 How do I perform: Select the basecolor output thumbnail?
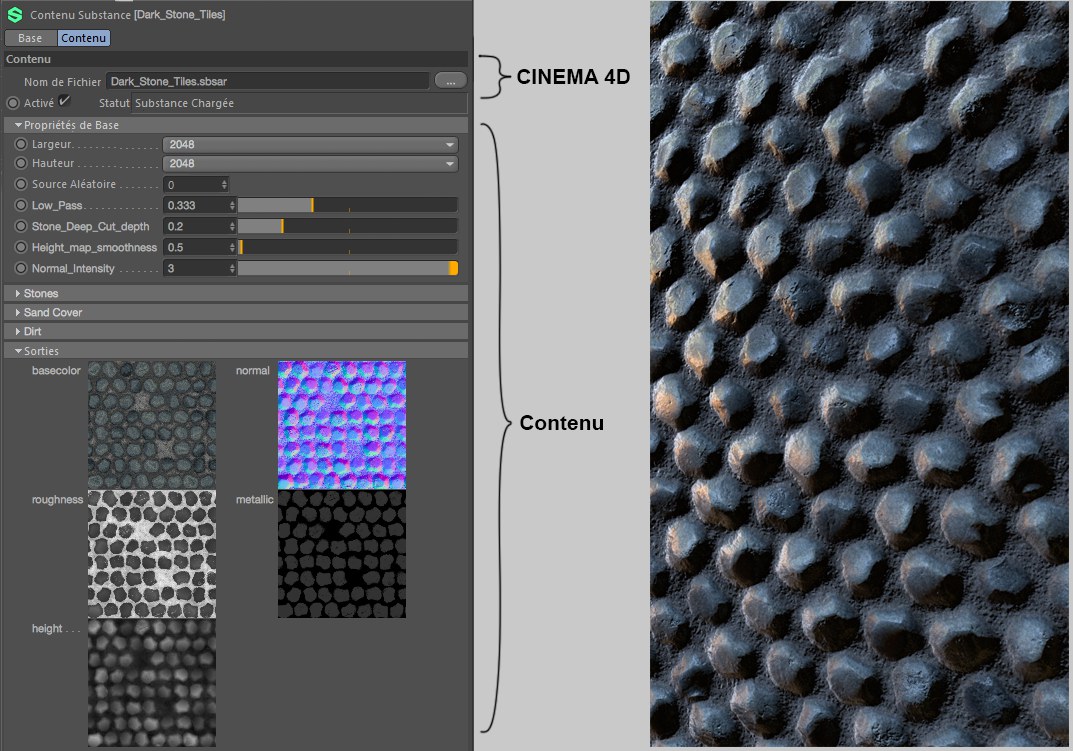151,424
